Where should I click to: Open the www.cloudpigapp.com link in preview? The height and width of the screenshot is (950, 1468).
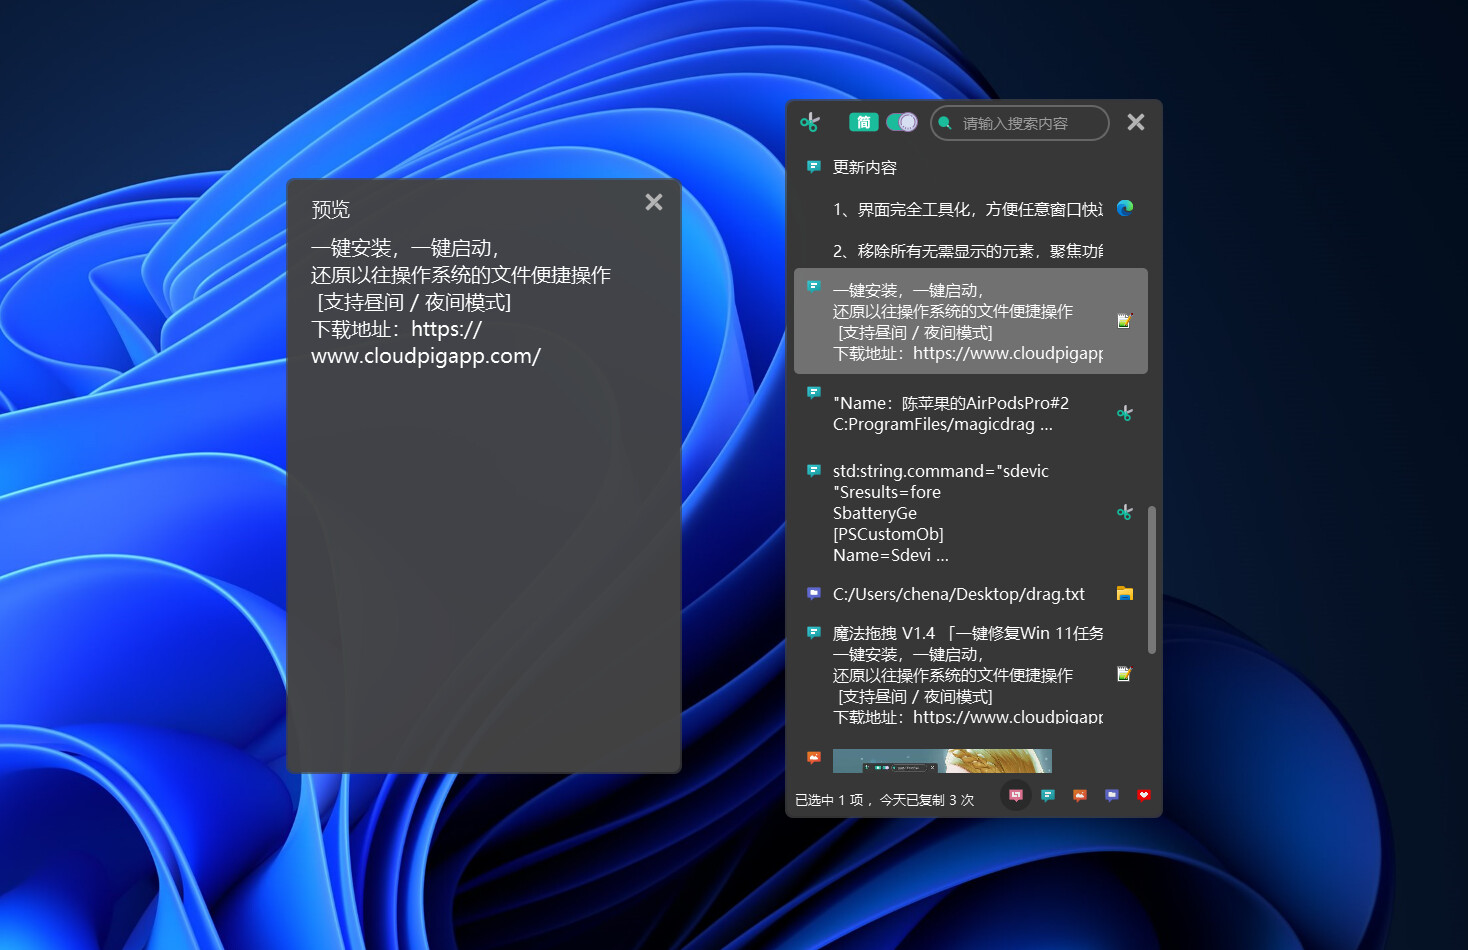click(x=425, y=355)
